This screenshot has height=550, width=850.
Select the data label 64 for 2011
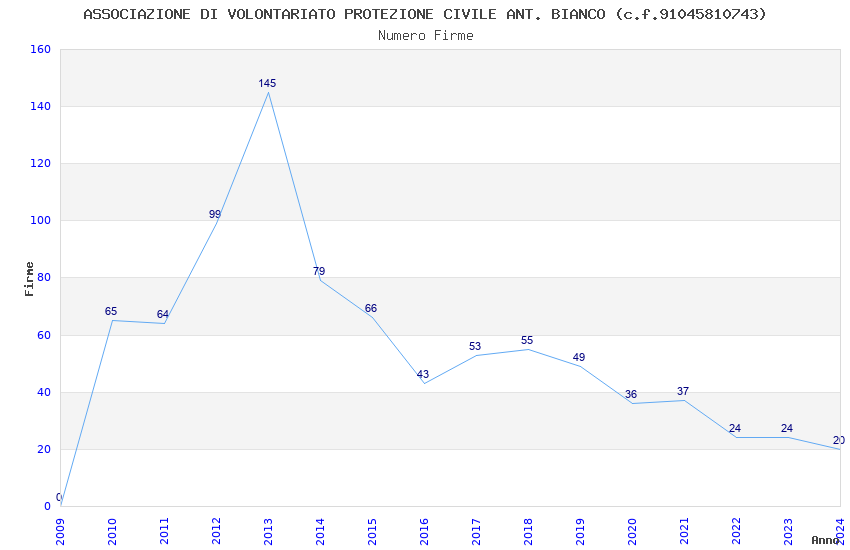tap(163, 314)
